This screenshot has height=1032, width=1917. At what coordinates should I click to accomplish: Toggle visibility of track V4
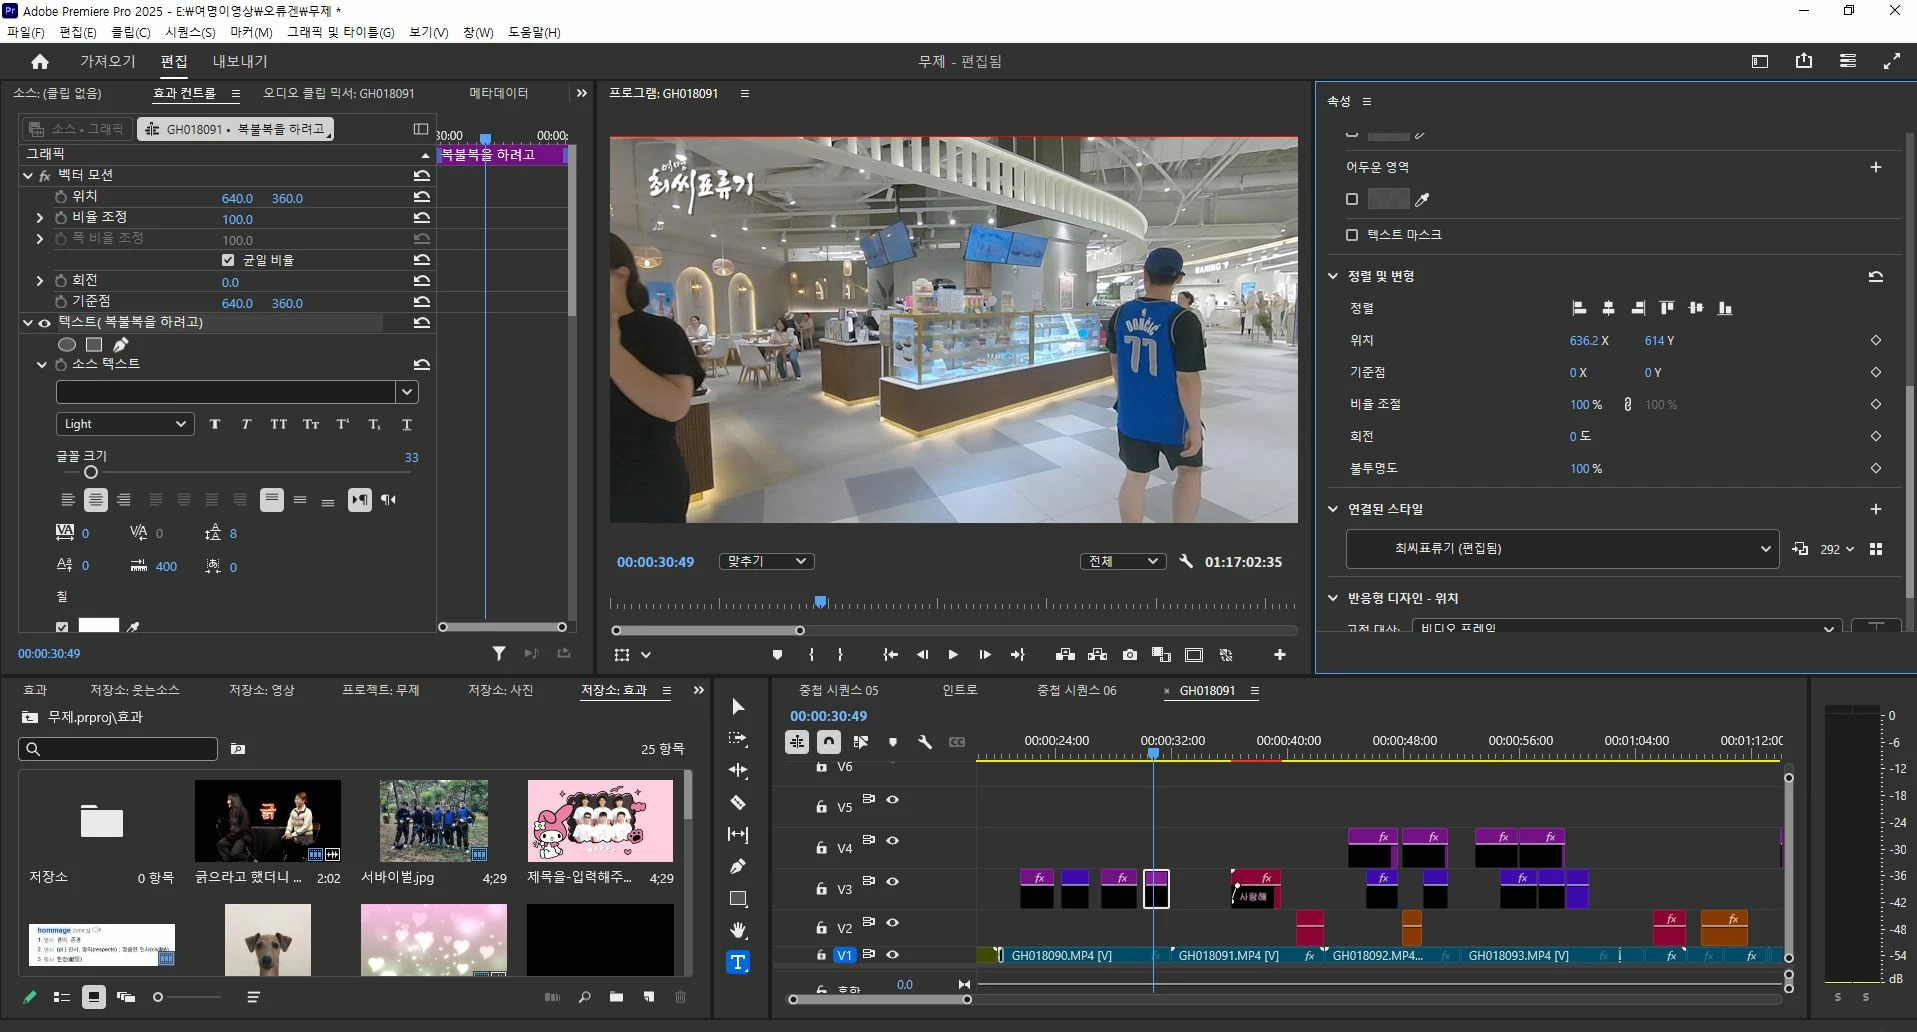pos(893,841)
